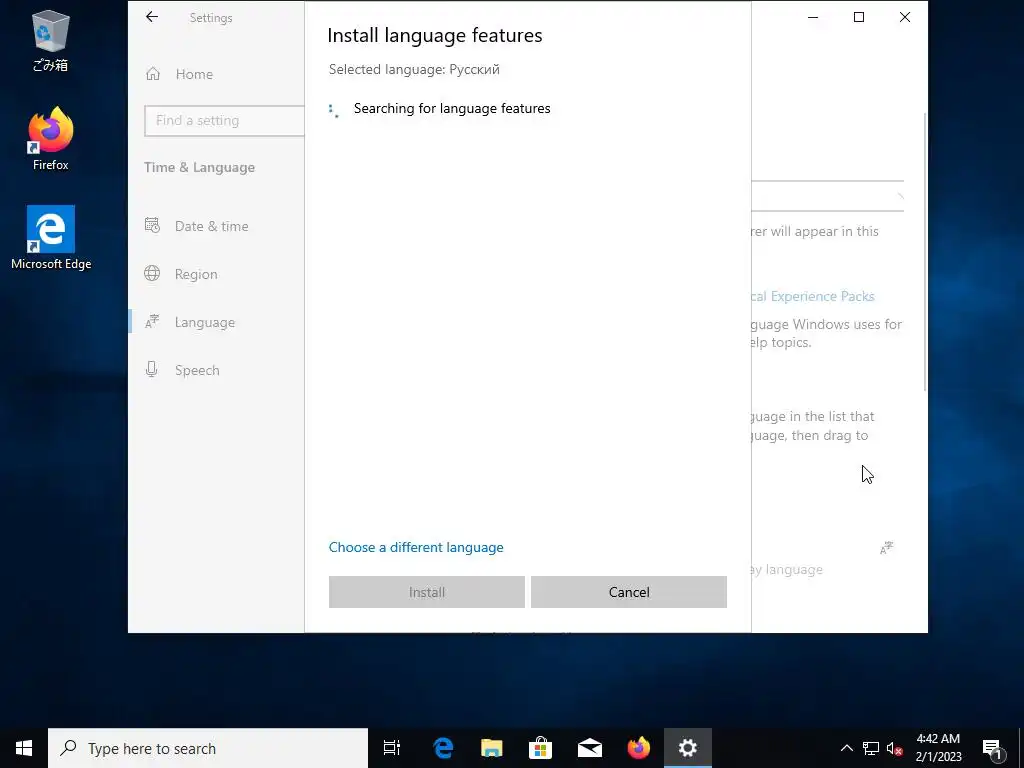Click the Settings window scrollbar
The width and height of the screenshot is (1024, 768).
pos(924,251)
